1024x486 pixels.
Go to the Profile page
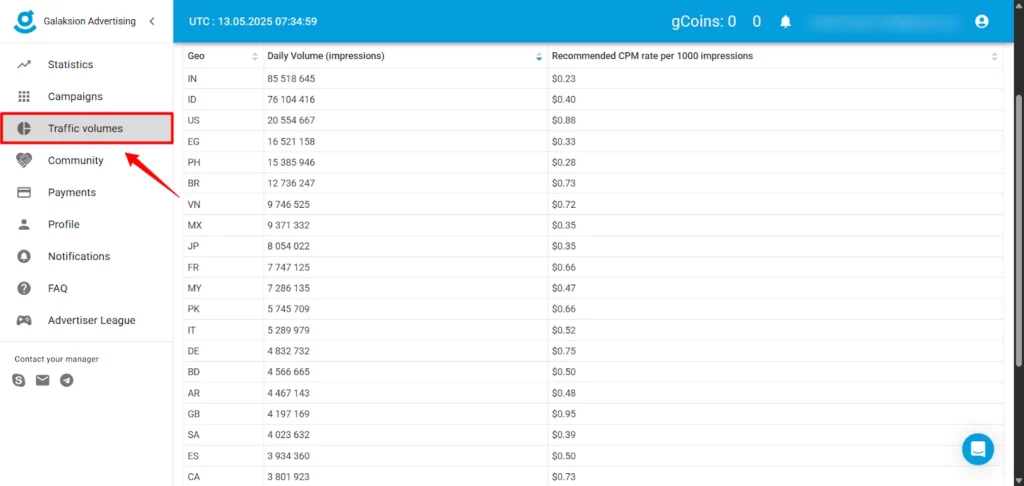point(63,225)
